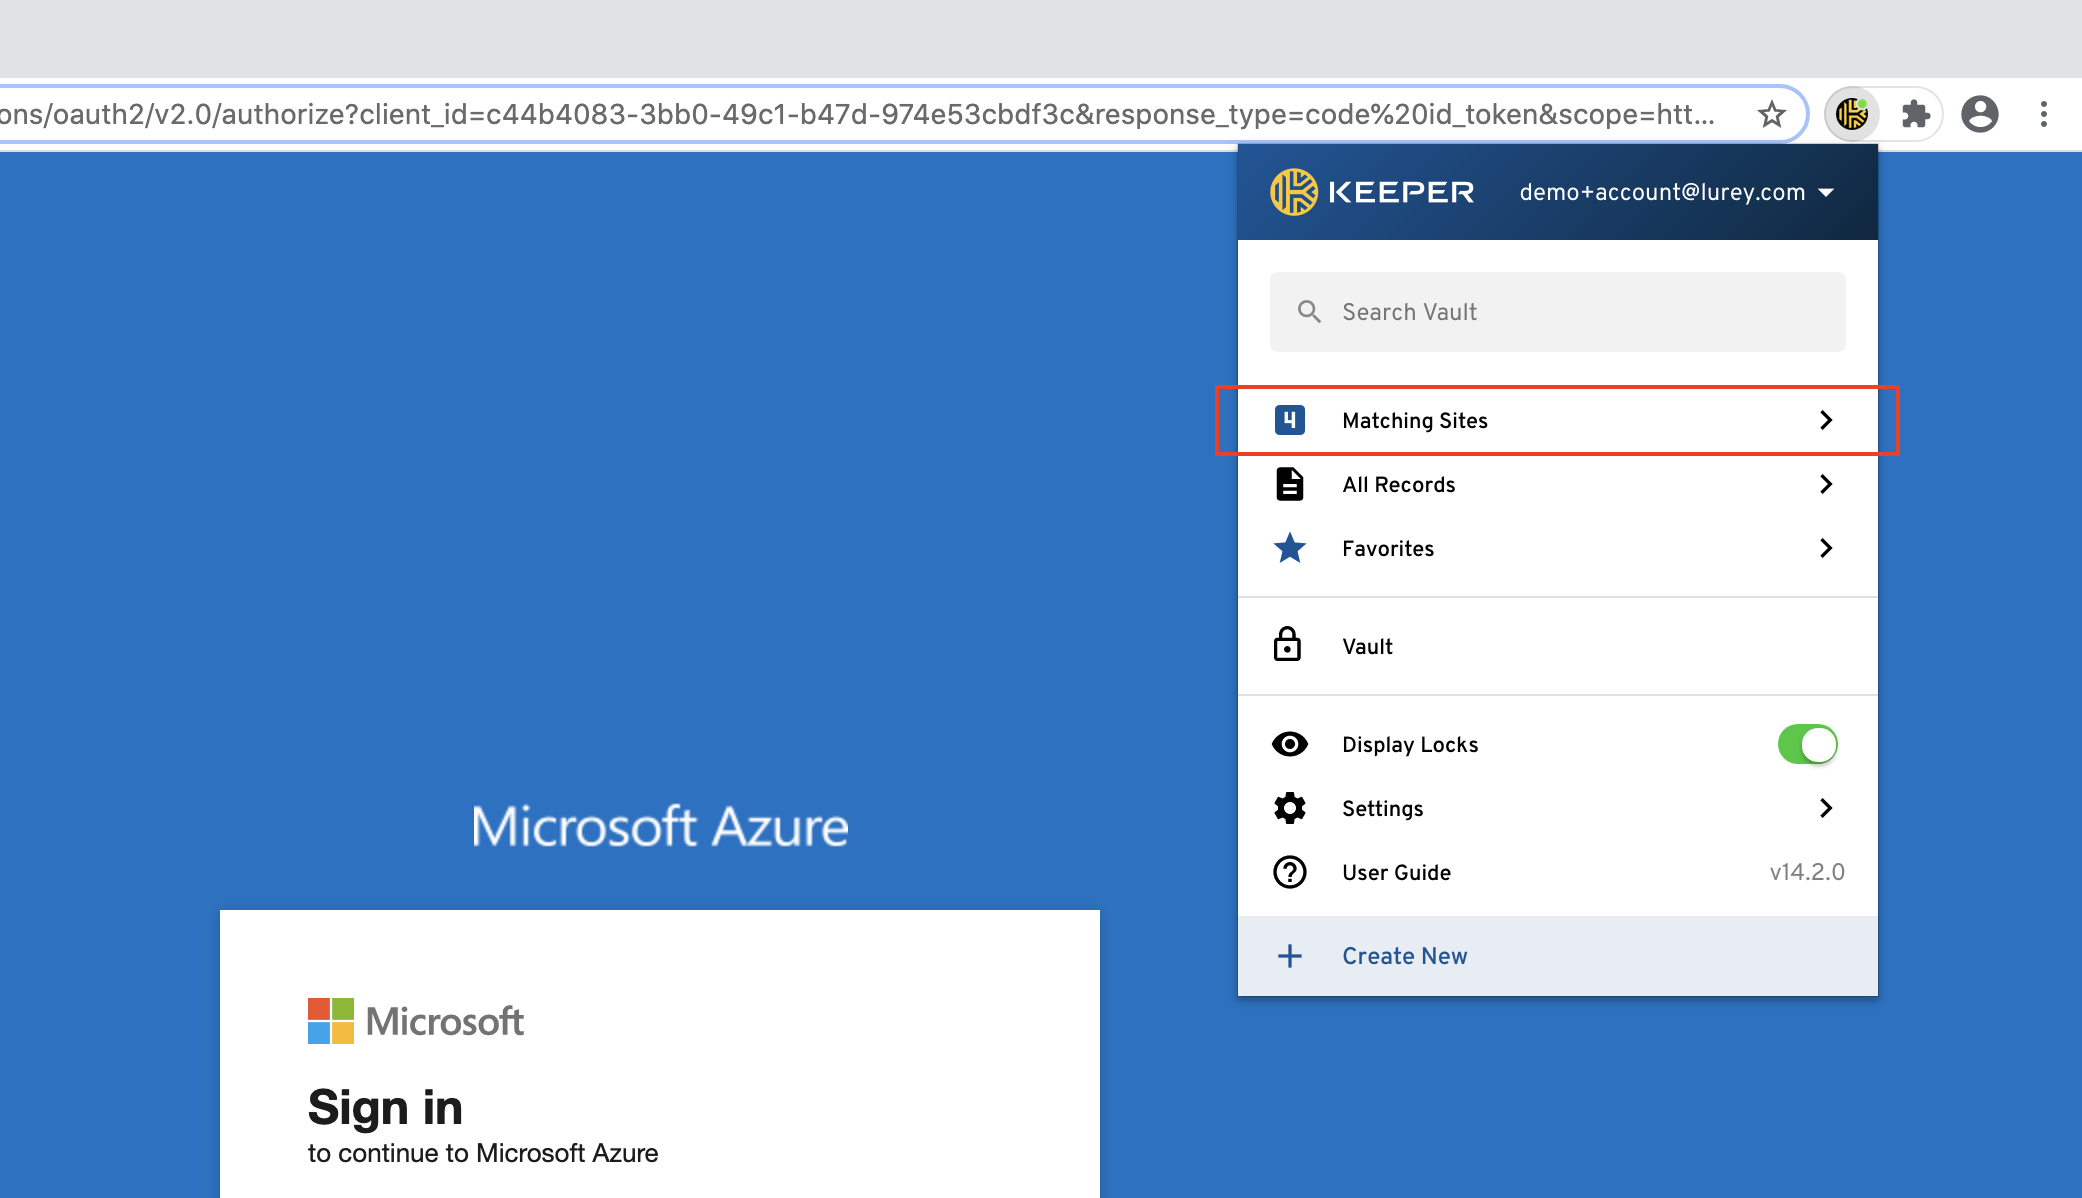This screenshot has height=1198, width=2082.
Task: Click the Create New button label
Action: 1405,956
